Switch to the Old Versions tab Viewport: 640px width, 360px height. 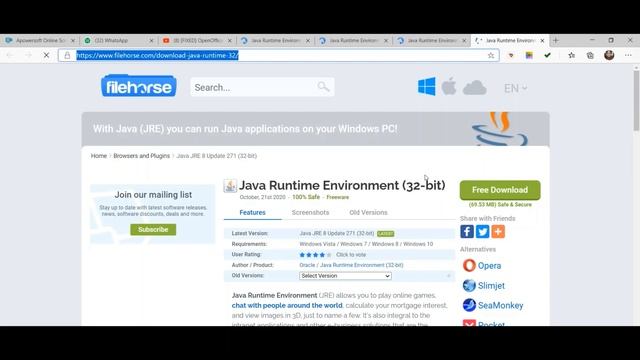[368, 213]
